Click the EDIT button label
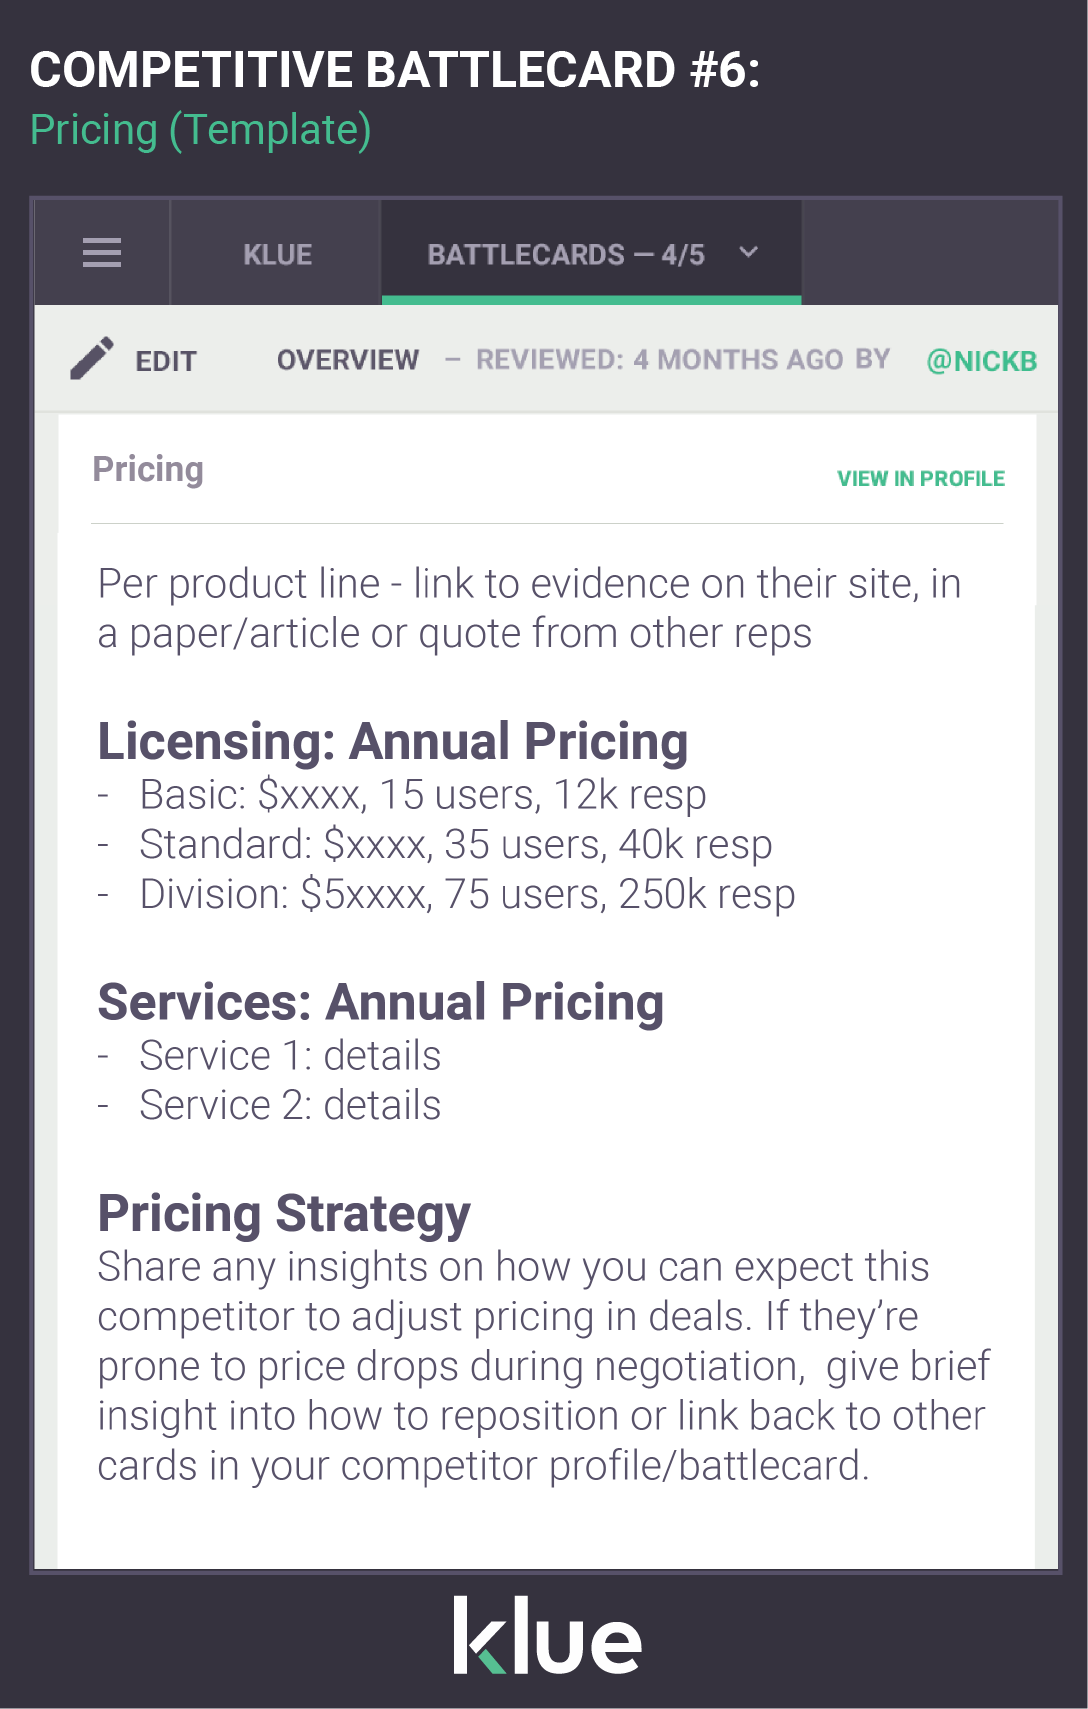 coord(166,361)
